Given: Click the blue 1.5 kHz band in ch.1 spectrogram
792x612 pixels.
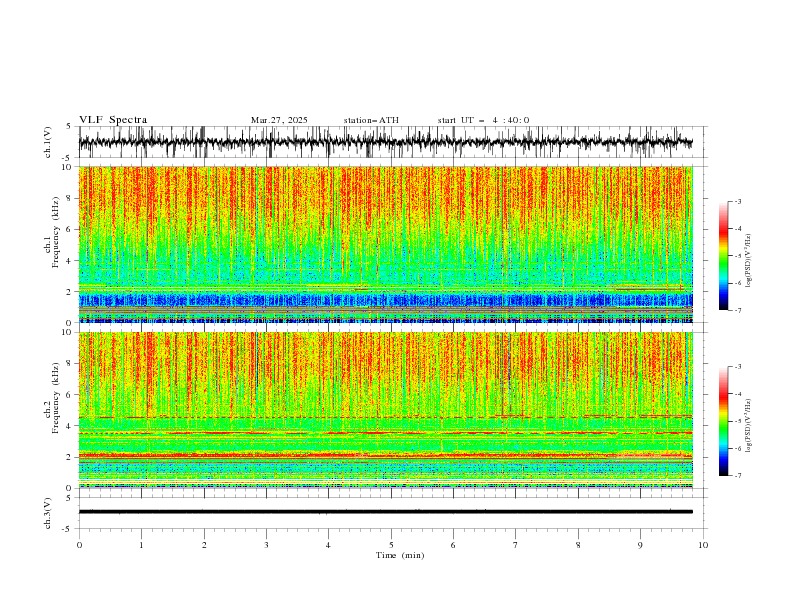Looking at the screenshot, I should 386,300.
